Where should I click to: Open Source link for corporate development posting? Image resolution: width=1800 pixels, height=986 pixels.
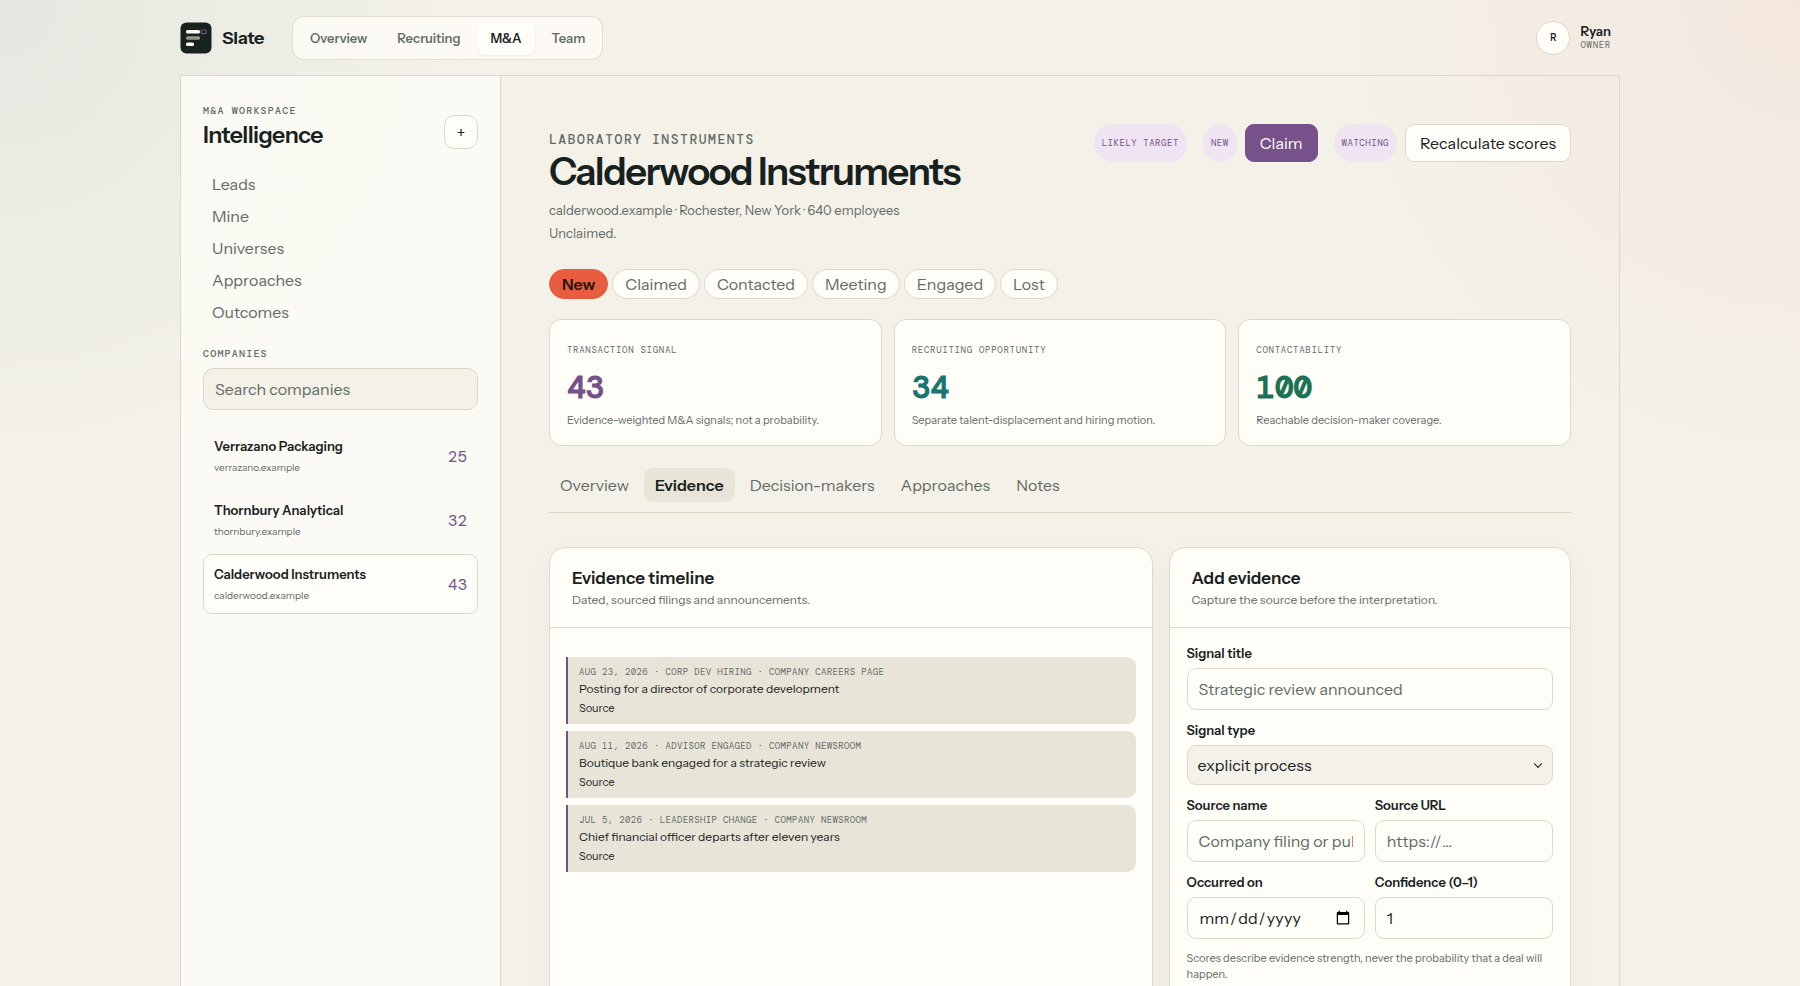[x=597, y=708]
